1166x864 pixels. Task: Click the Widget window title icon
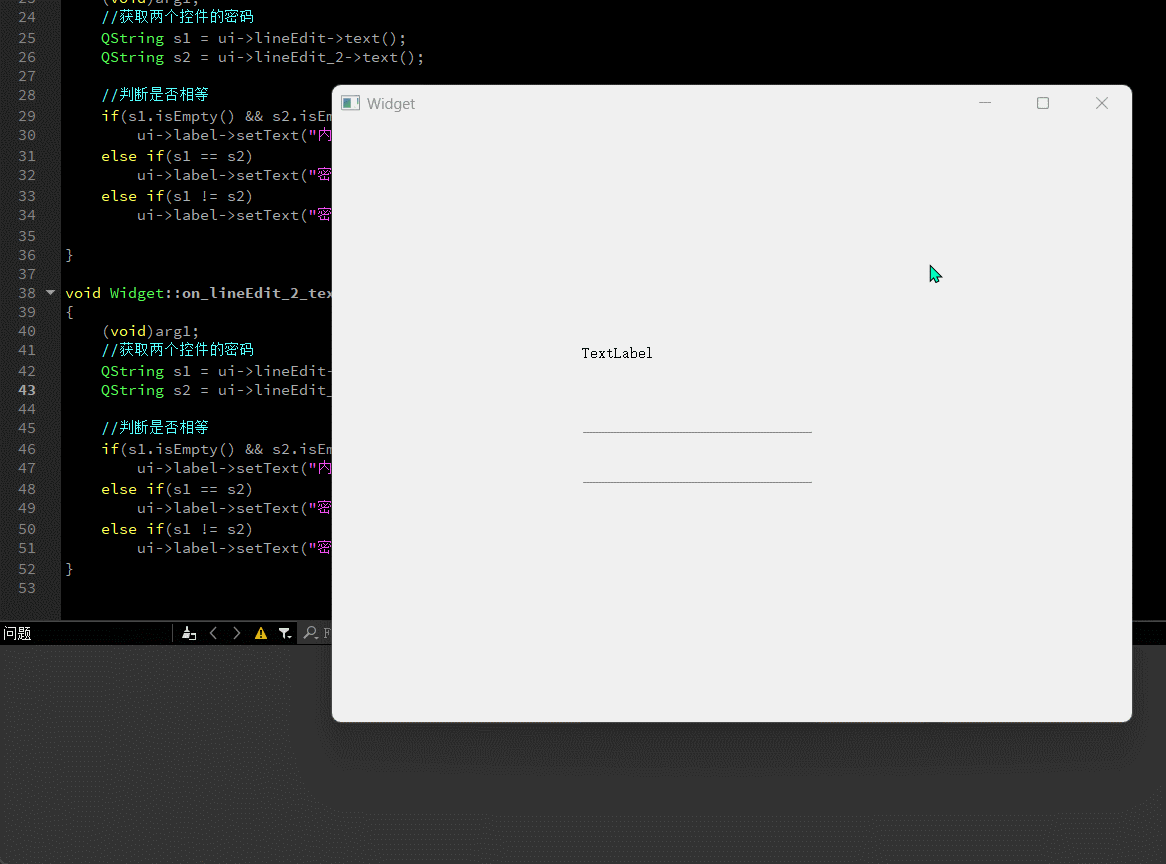tap(350, 103)
